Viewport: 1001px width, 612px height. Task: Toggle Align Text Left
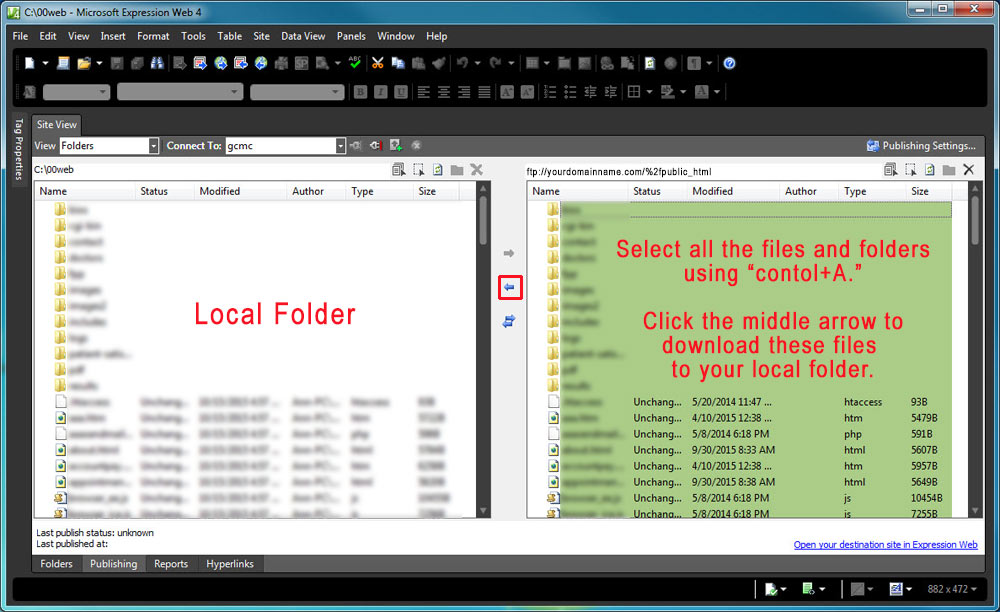pos(424,92)
